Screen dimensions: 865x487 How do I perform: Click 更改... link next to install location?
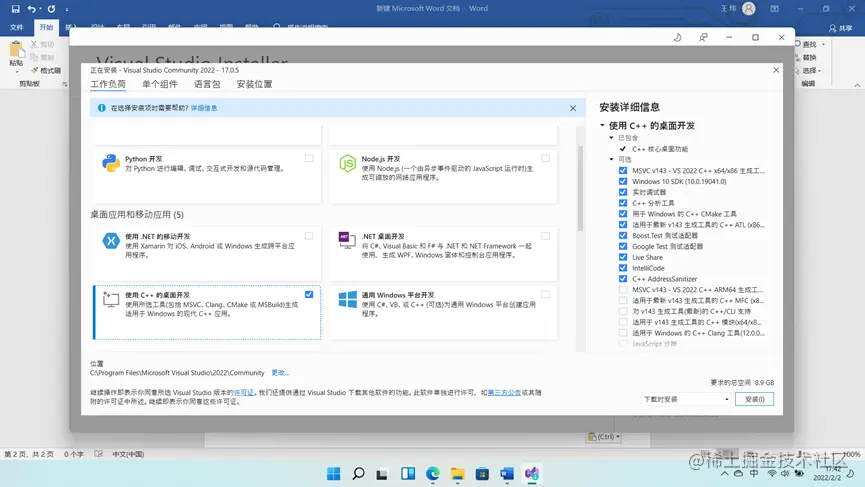(x=280, y=373)
